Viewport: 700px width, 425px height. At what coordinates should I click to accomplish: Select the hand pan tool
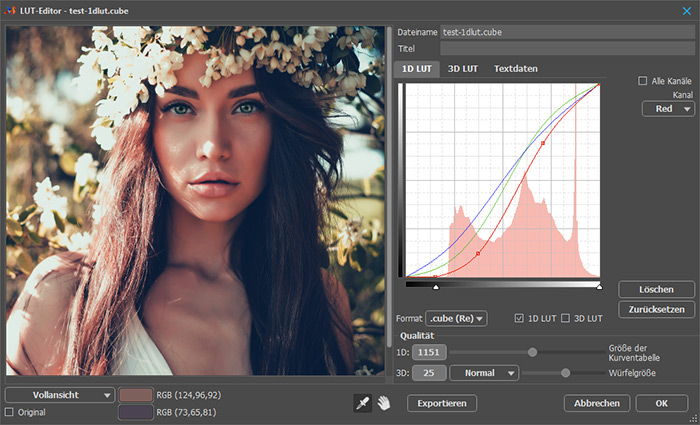tap(384, 403)
